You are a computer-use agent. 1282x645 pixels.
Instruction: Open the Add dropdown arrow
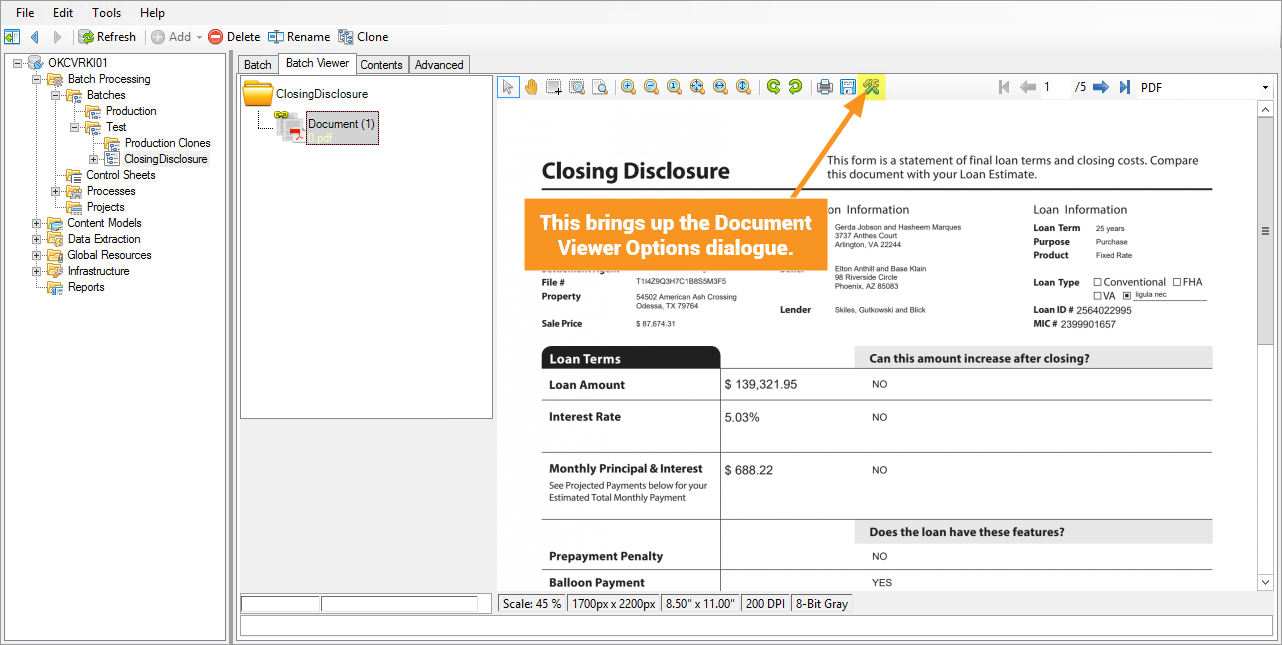click(x=199, y=37)
